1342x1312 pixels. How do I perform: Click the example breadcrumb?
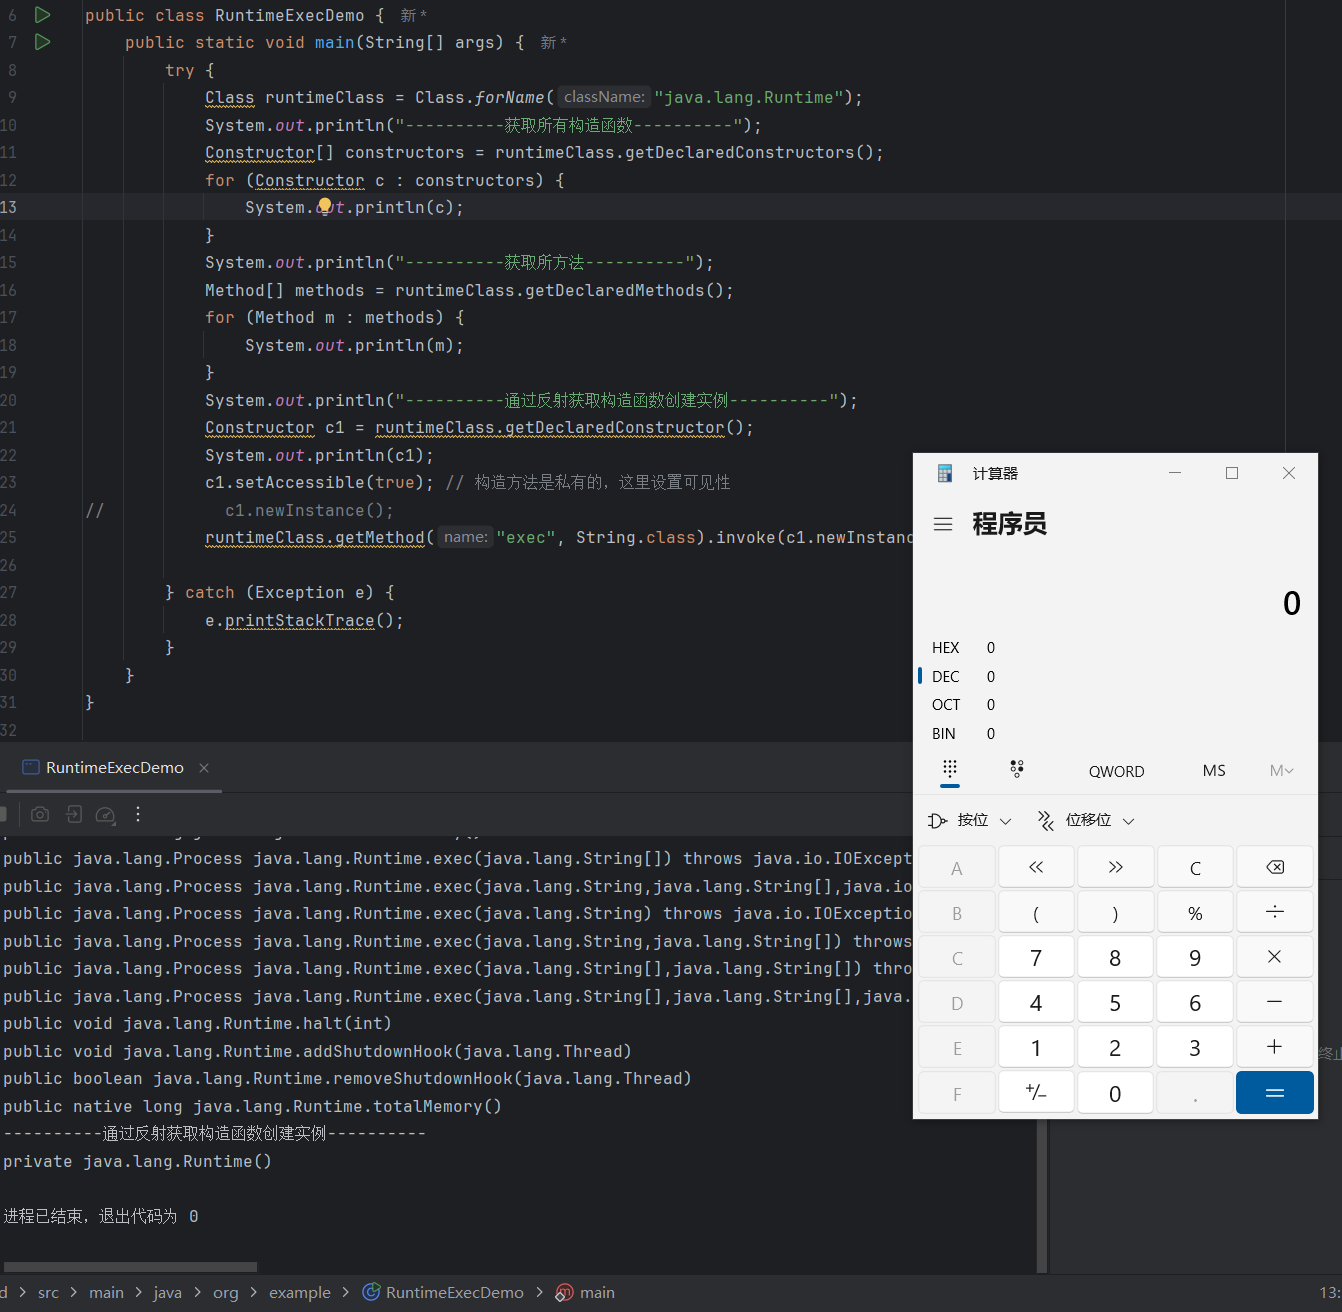(299, 1292)
